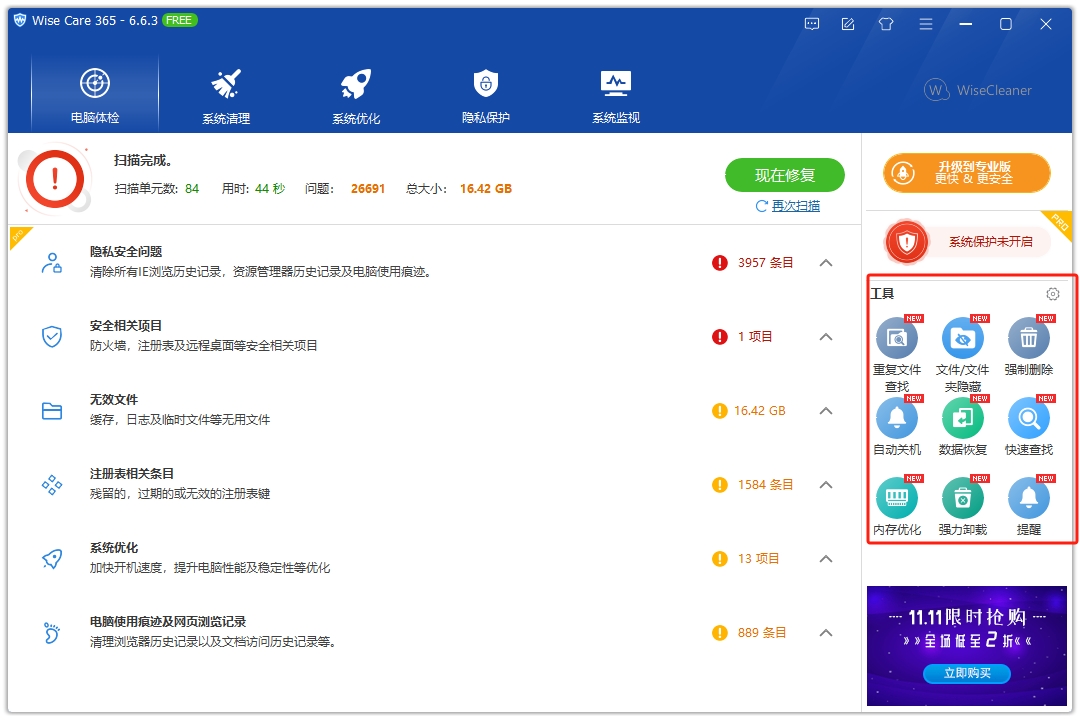Open the Reminder tool
The height and width of the screenshot is (720, 1080).
click(1029, 497)
